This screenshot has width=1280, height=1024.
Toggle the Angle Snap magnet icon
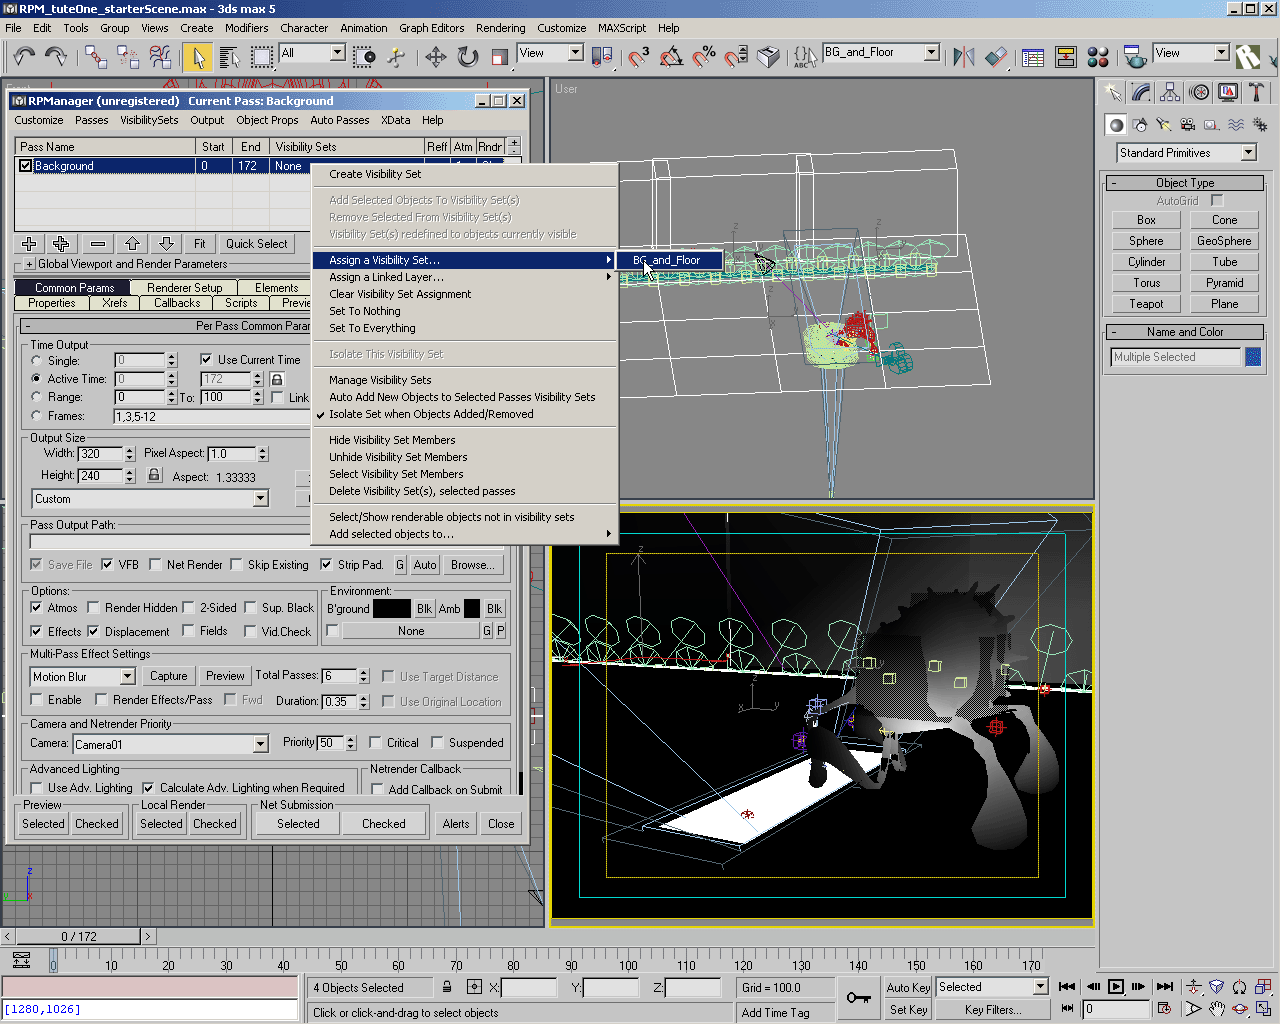tap(671, 56)
